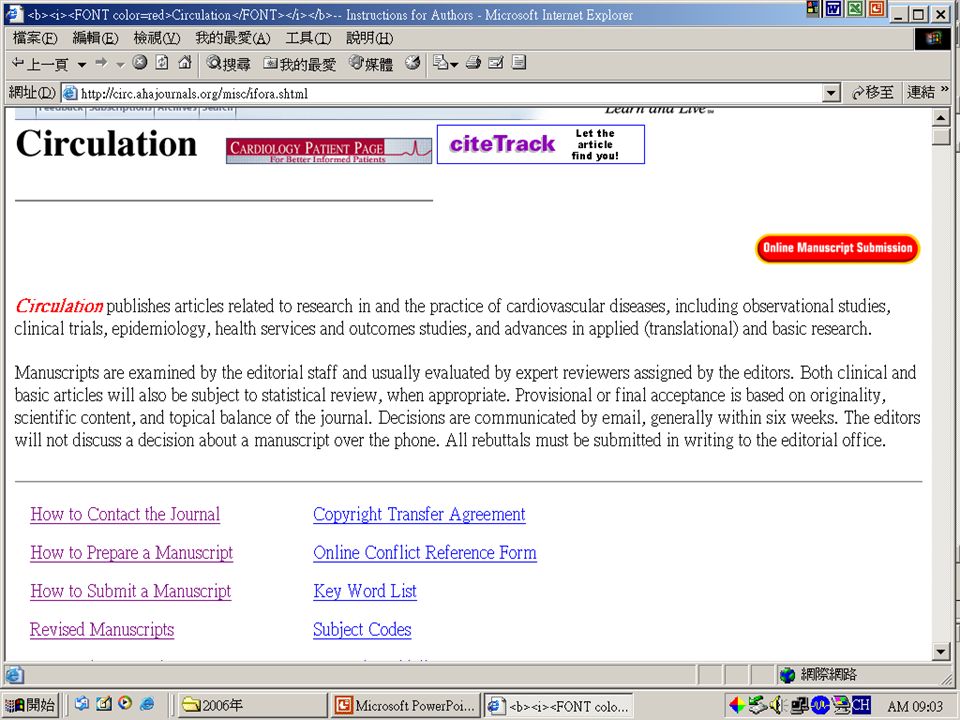Image resolution: width=960 pixels, height=720 pixels.
Task: Go to the home page icon
Action: tap(184, 62)
